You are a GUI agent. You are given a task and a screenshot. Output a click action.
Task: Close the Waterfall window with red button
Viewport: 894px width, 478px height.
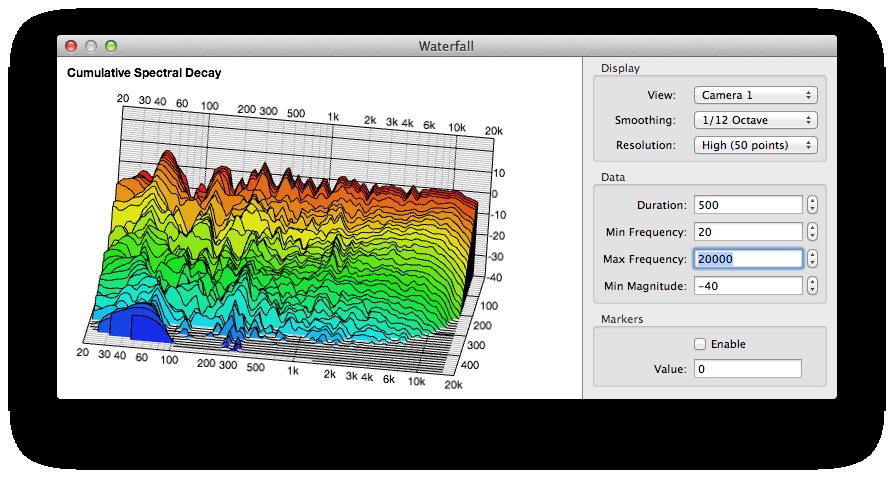point(71,46)
